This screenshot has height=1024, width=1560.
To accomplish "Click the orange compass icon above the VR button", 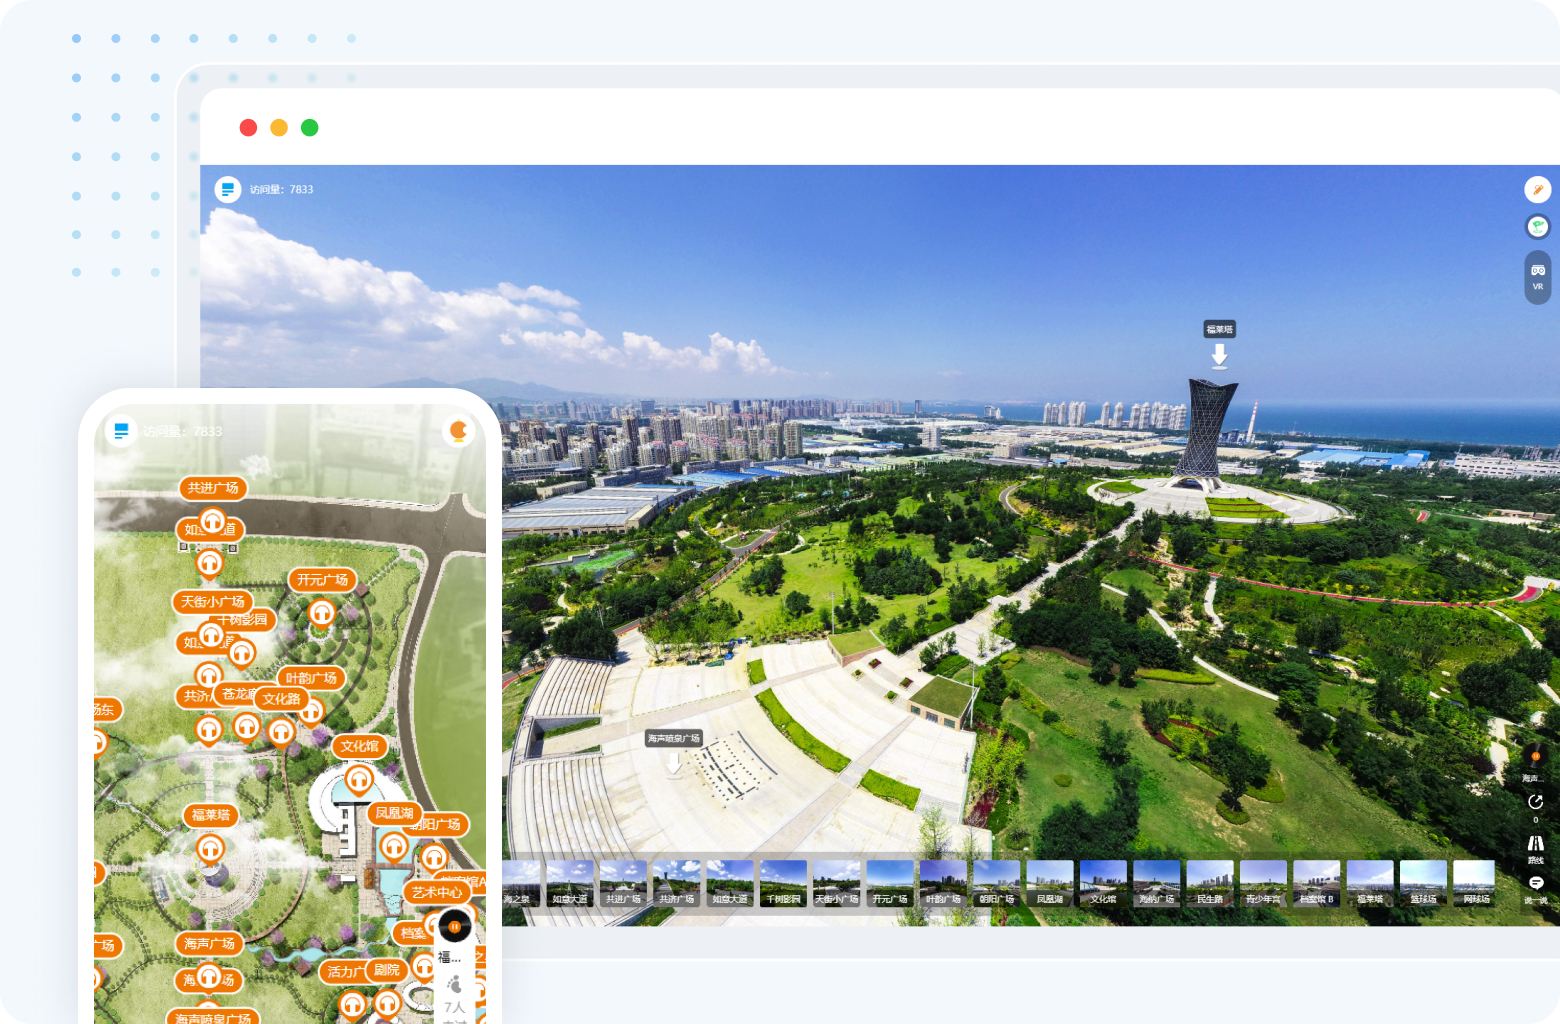I will [1537, 189].
